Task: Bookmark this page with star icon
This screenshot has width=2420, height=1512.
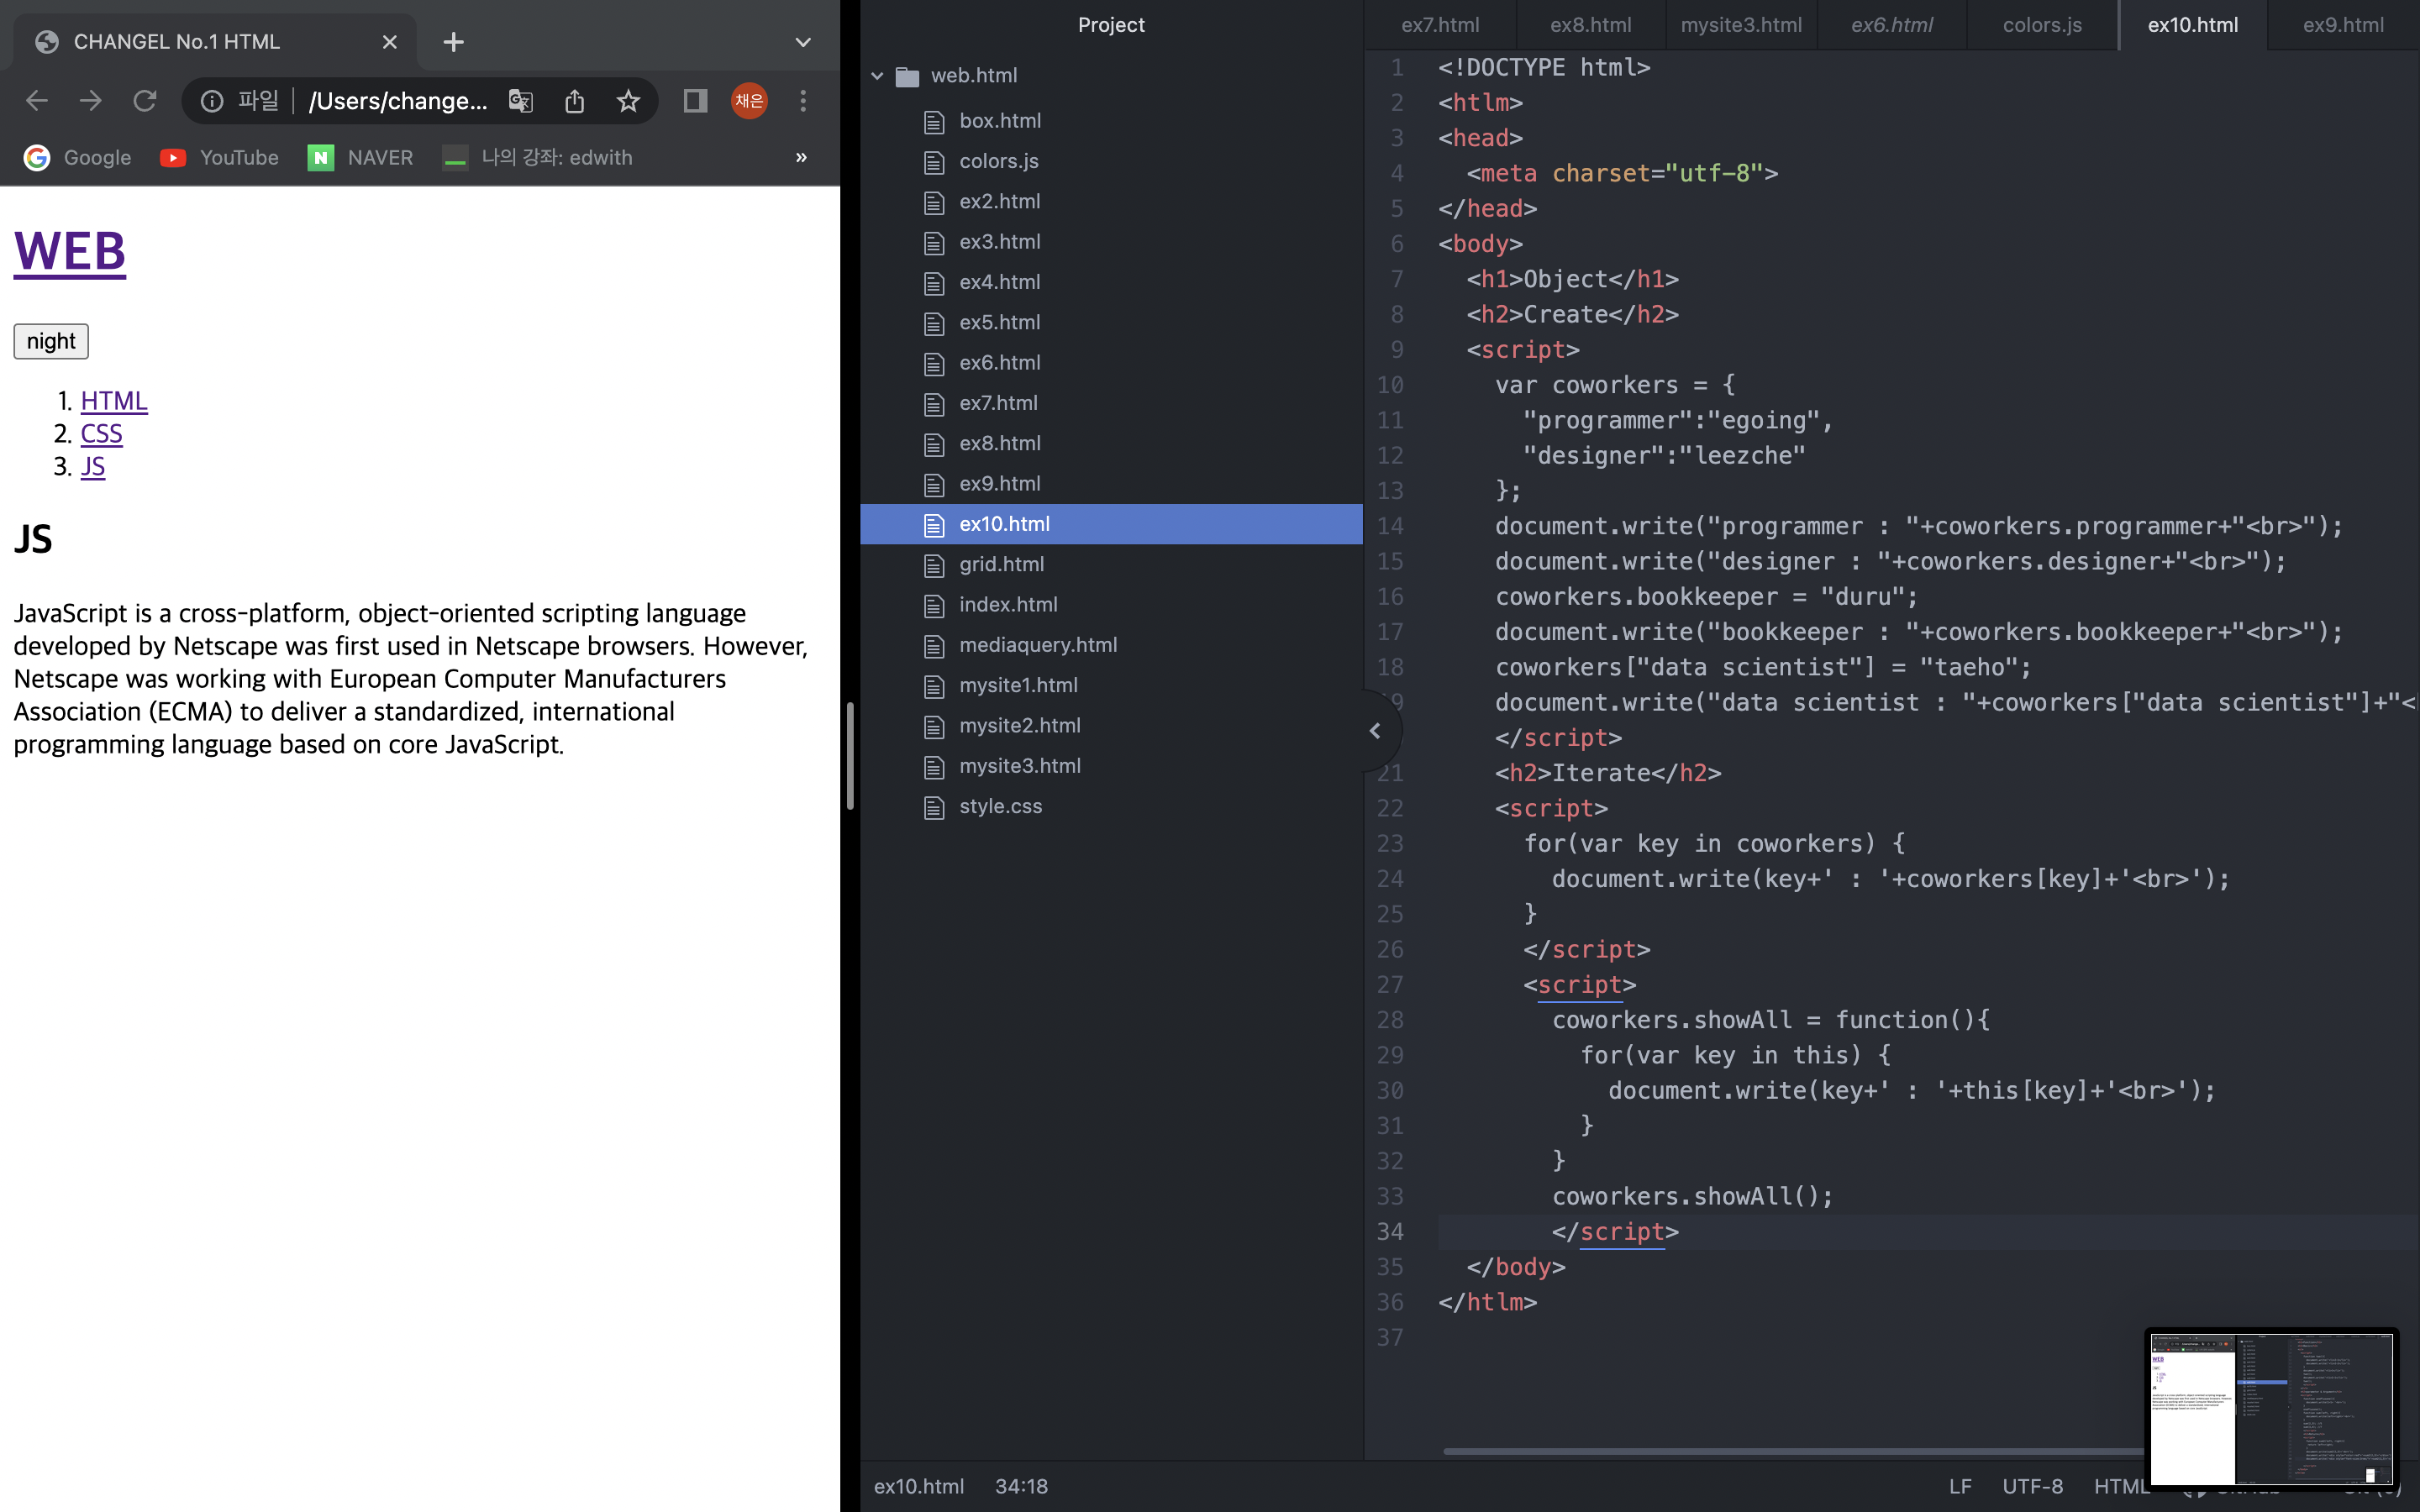Action: [628, 101]
